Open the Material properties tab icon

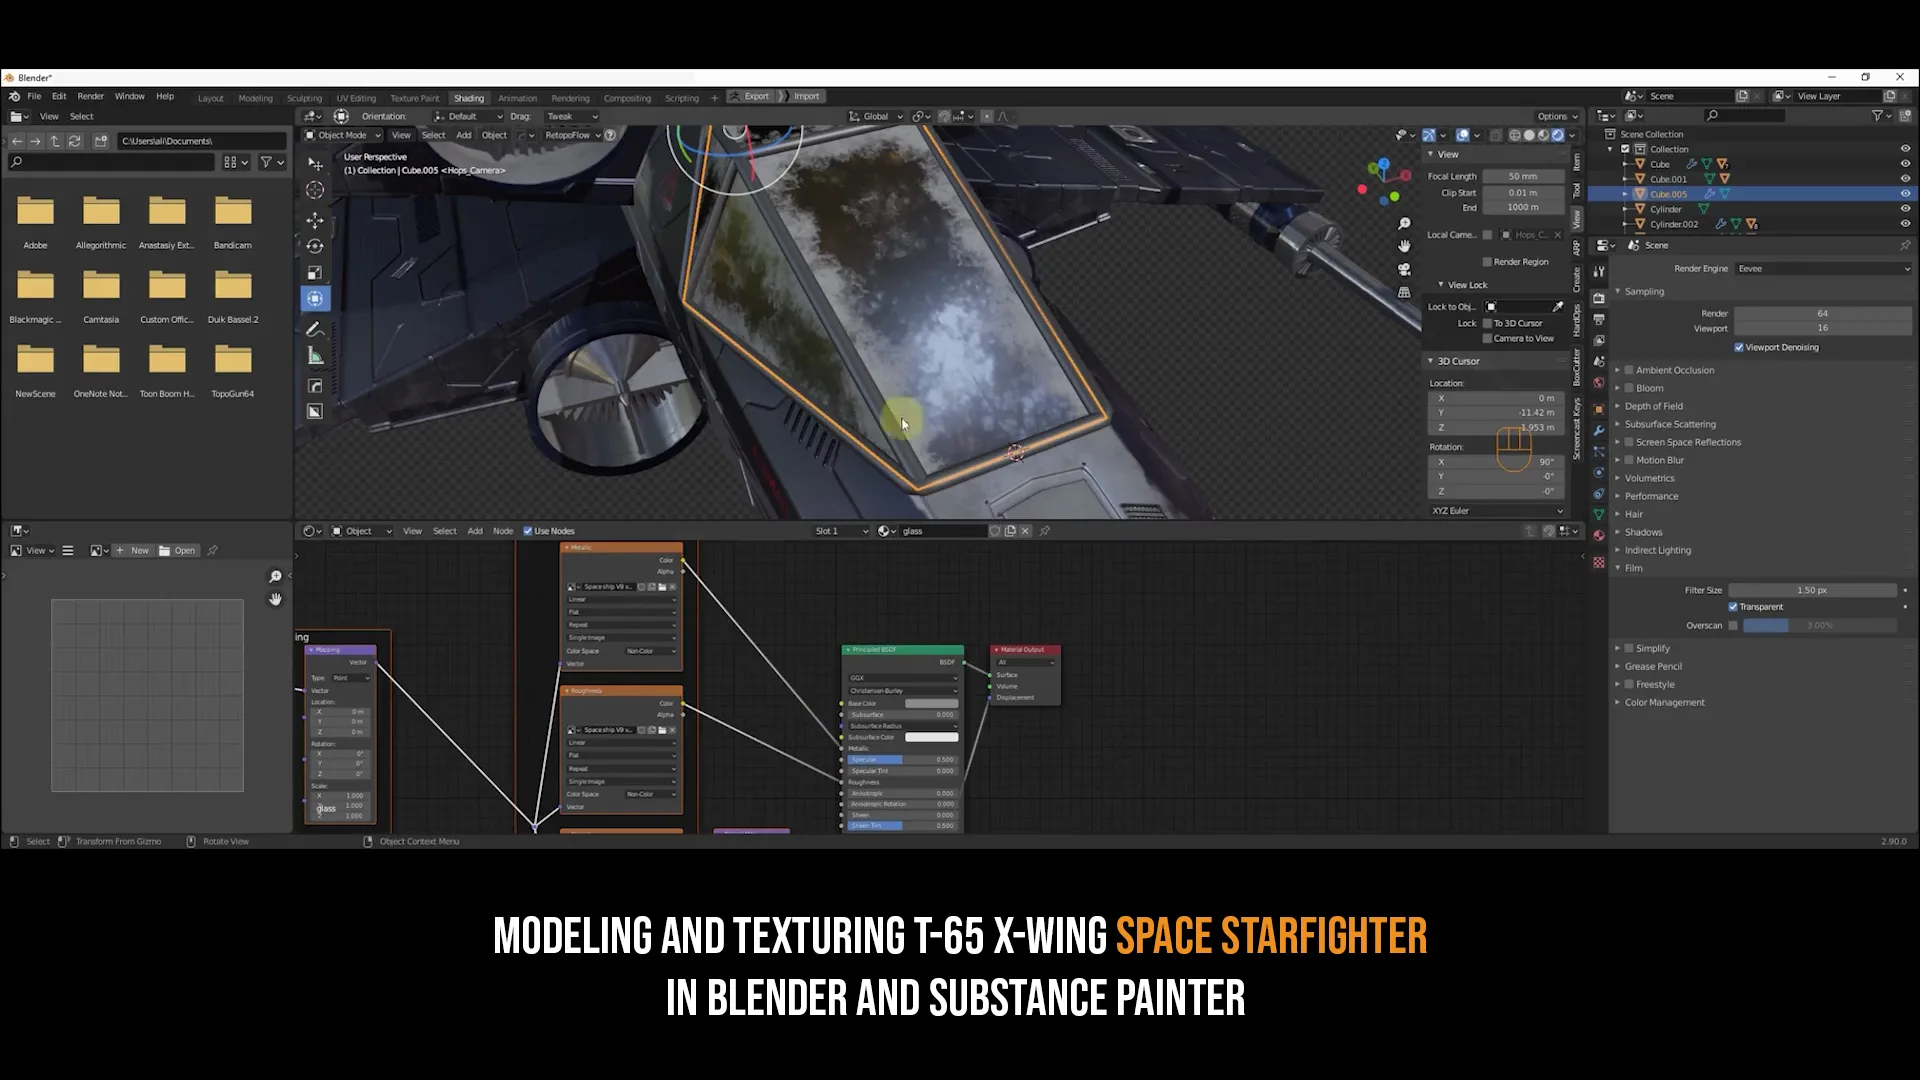(1599, 535)
